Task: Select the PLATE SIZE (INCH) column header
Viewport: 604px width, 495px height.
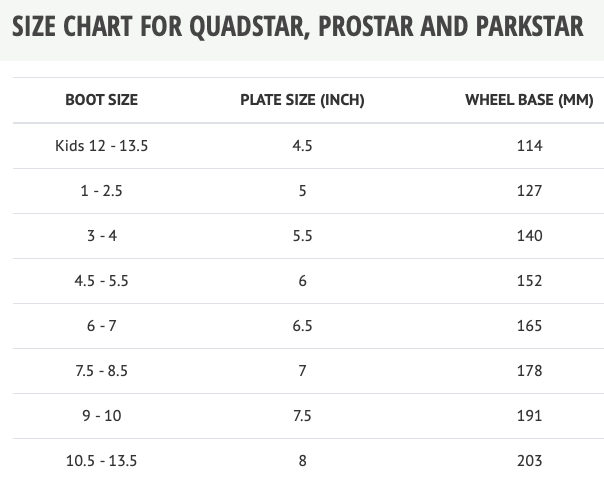Action: tap(302, 100)
